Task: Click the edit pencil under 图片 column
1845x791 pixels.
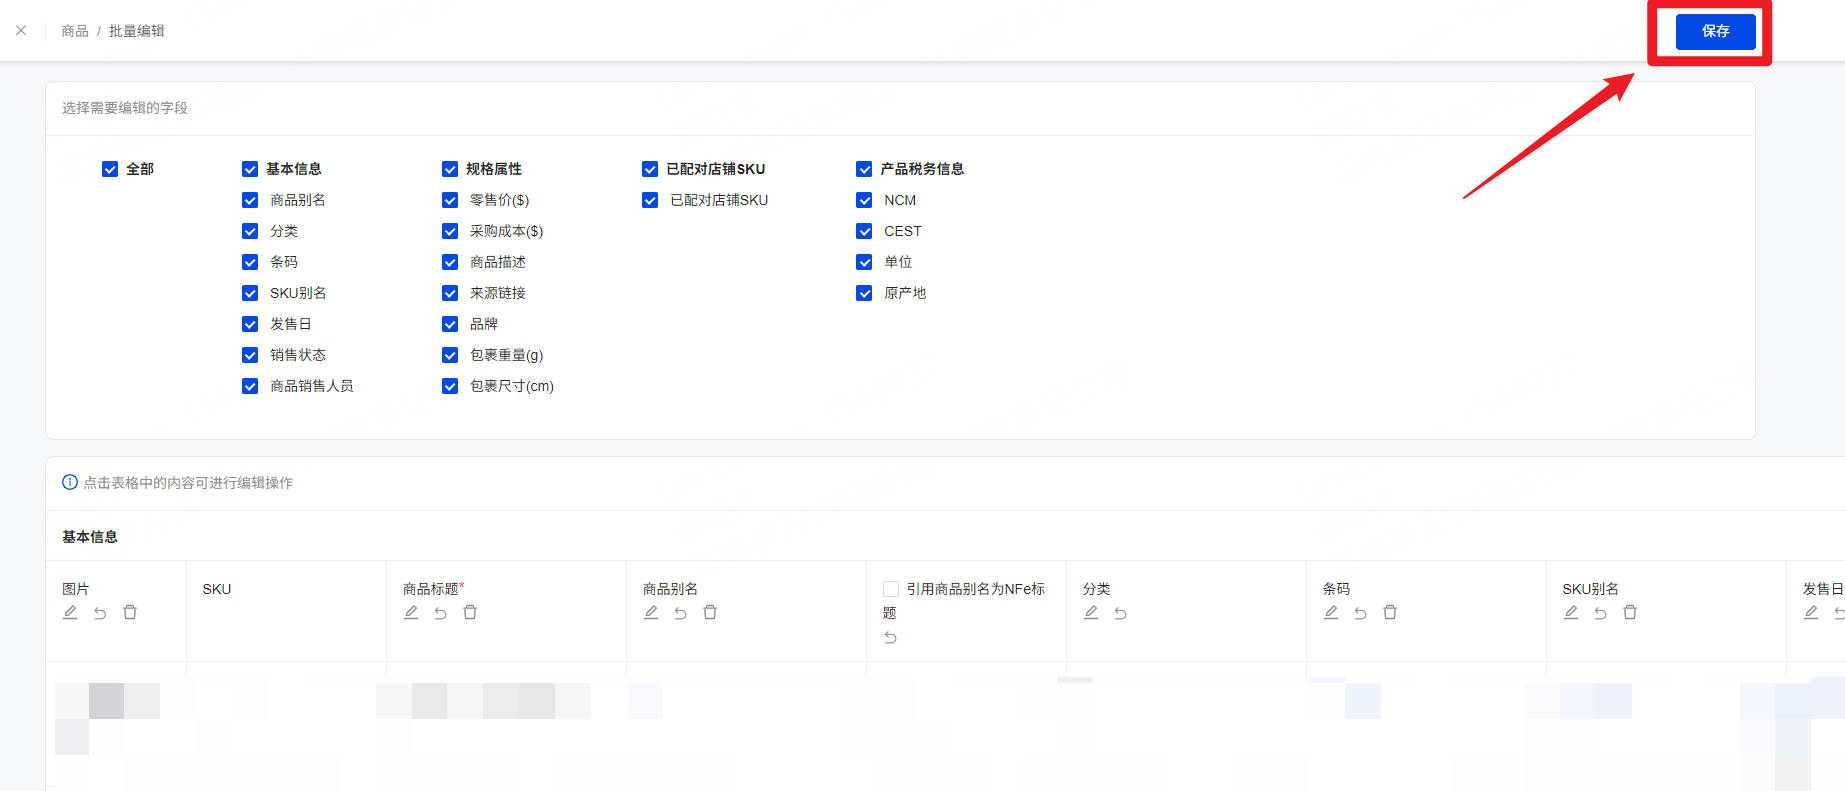Action: pos(70,612)
